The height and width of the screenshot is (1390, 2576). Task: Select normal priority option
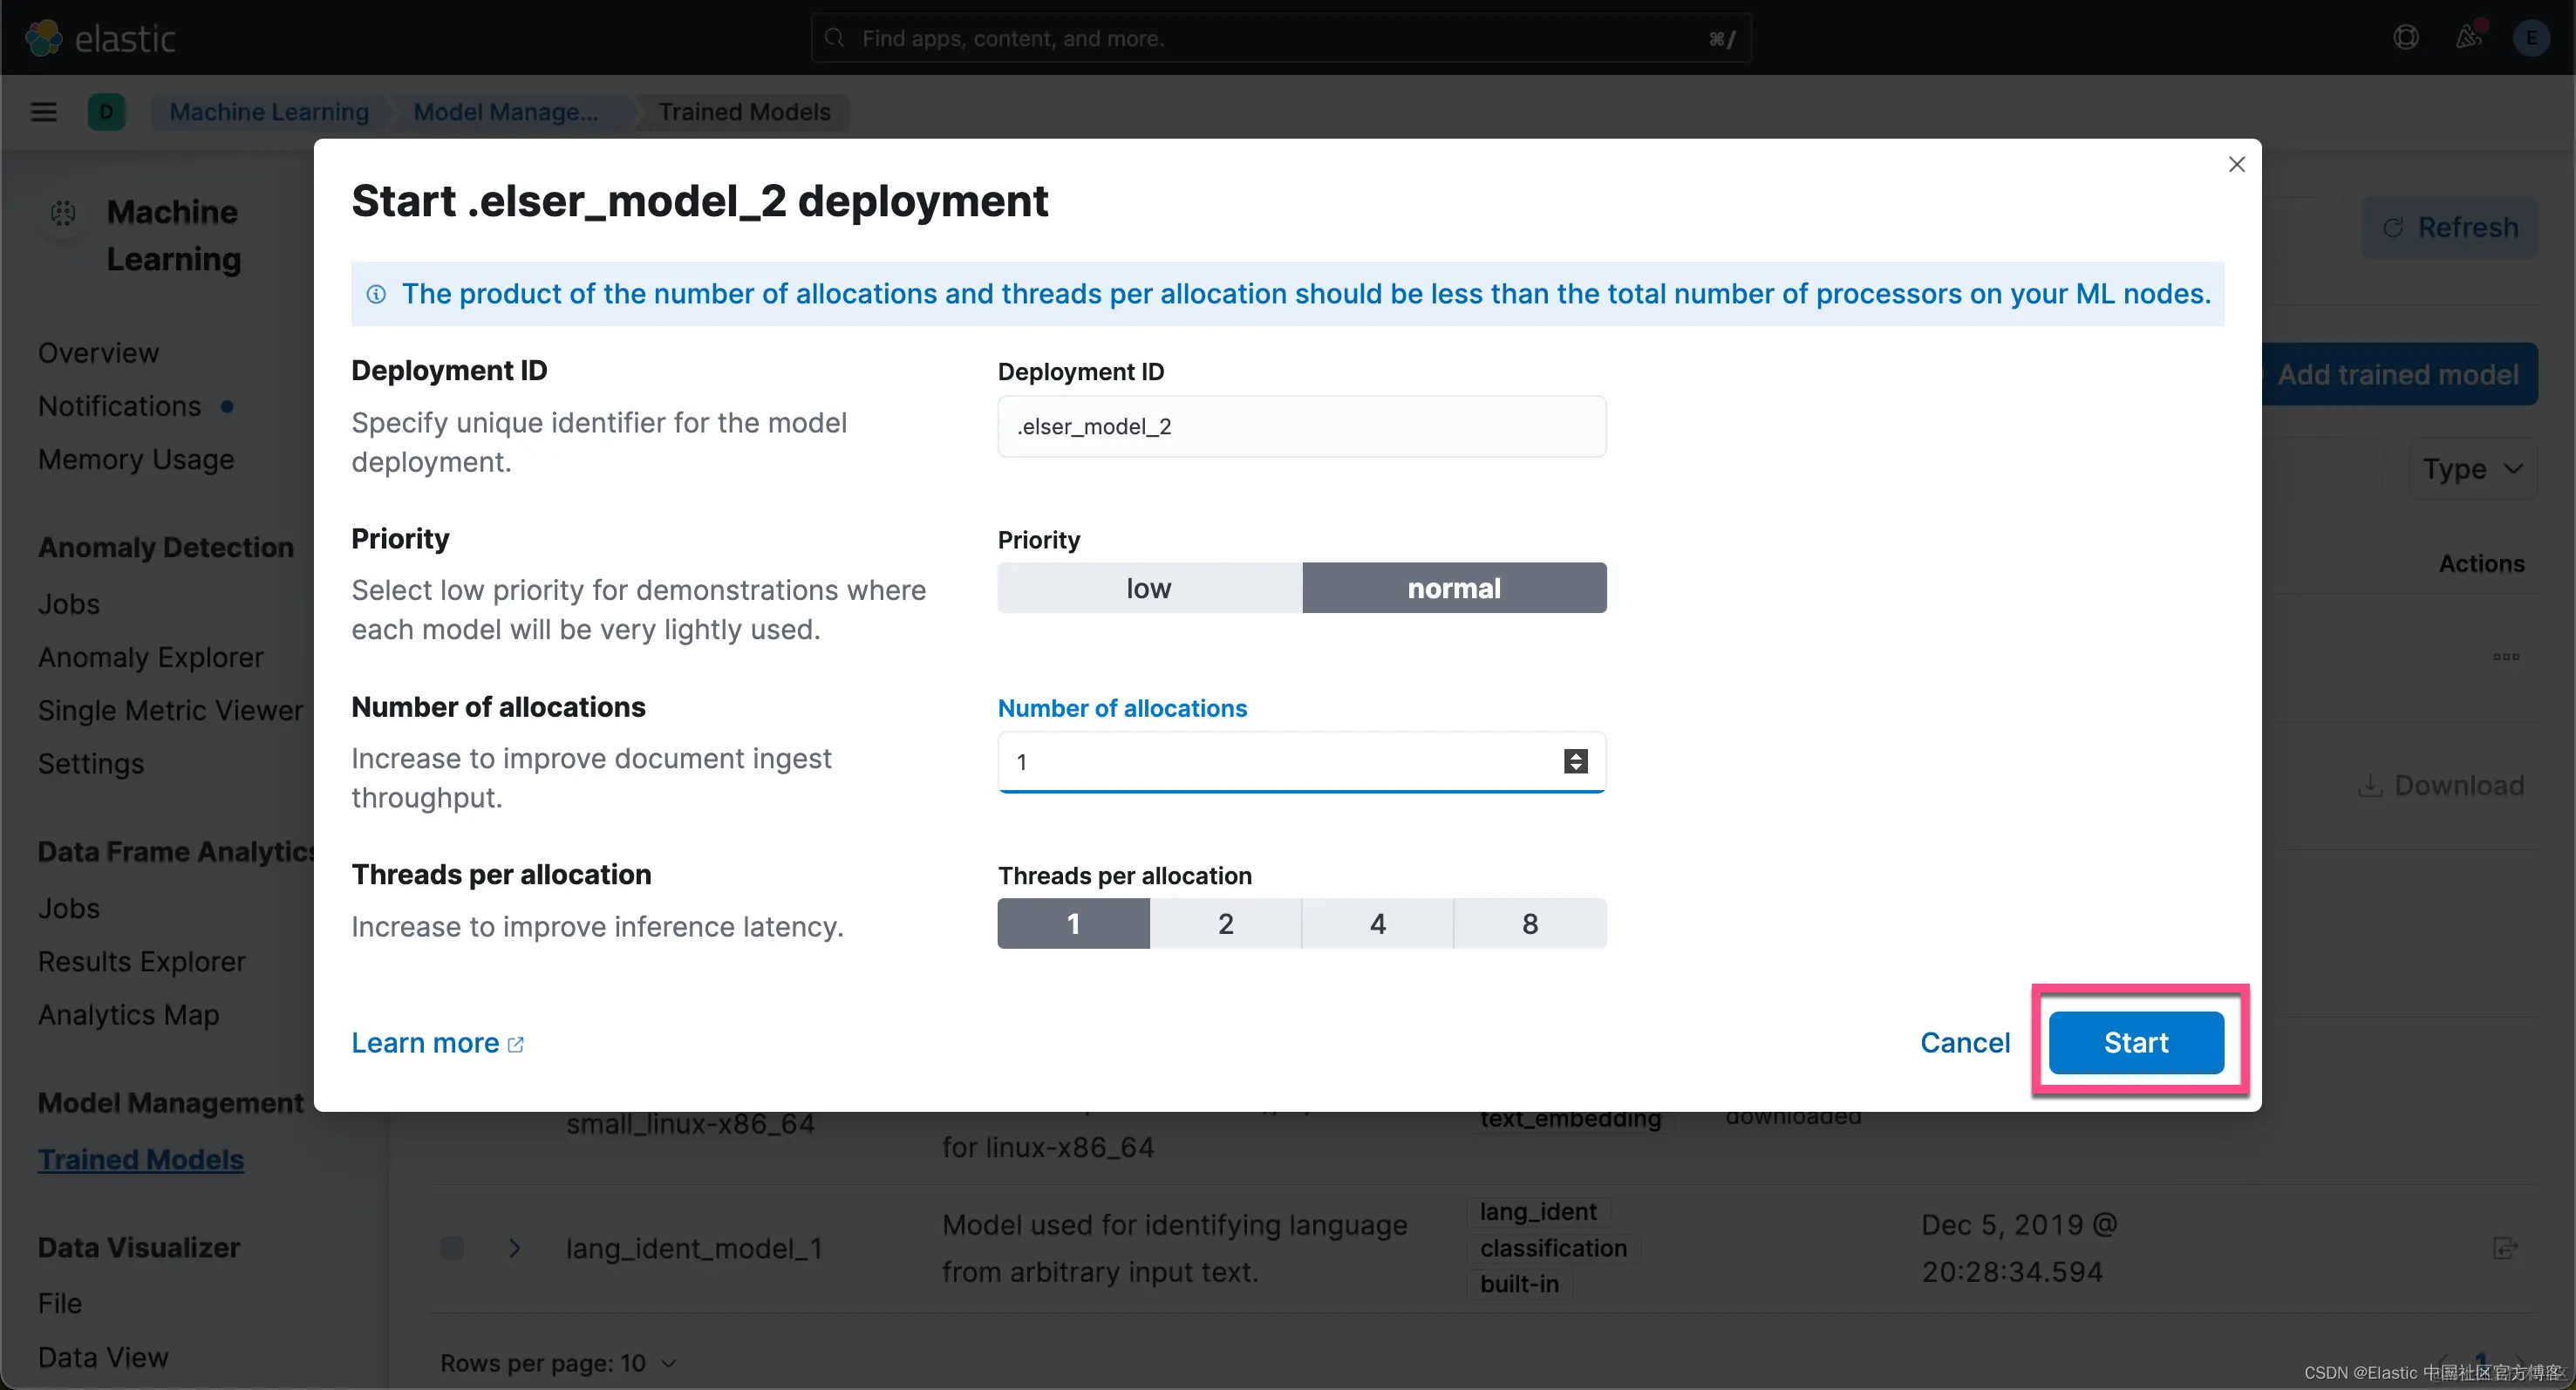coord(1454,588)
